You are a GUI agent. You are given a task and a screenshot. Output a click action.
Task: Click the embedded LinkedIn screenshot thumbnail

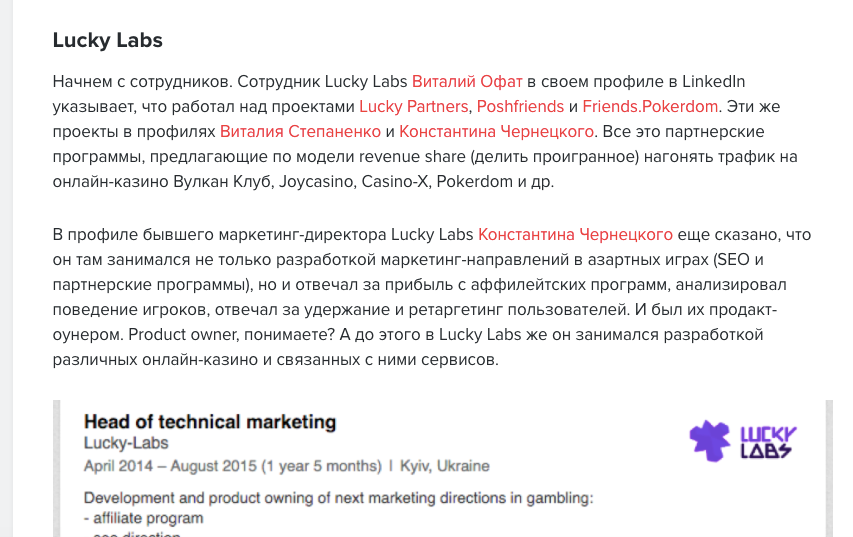(x=443, y=468)
